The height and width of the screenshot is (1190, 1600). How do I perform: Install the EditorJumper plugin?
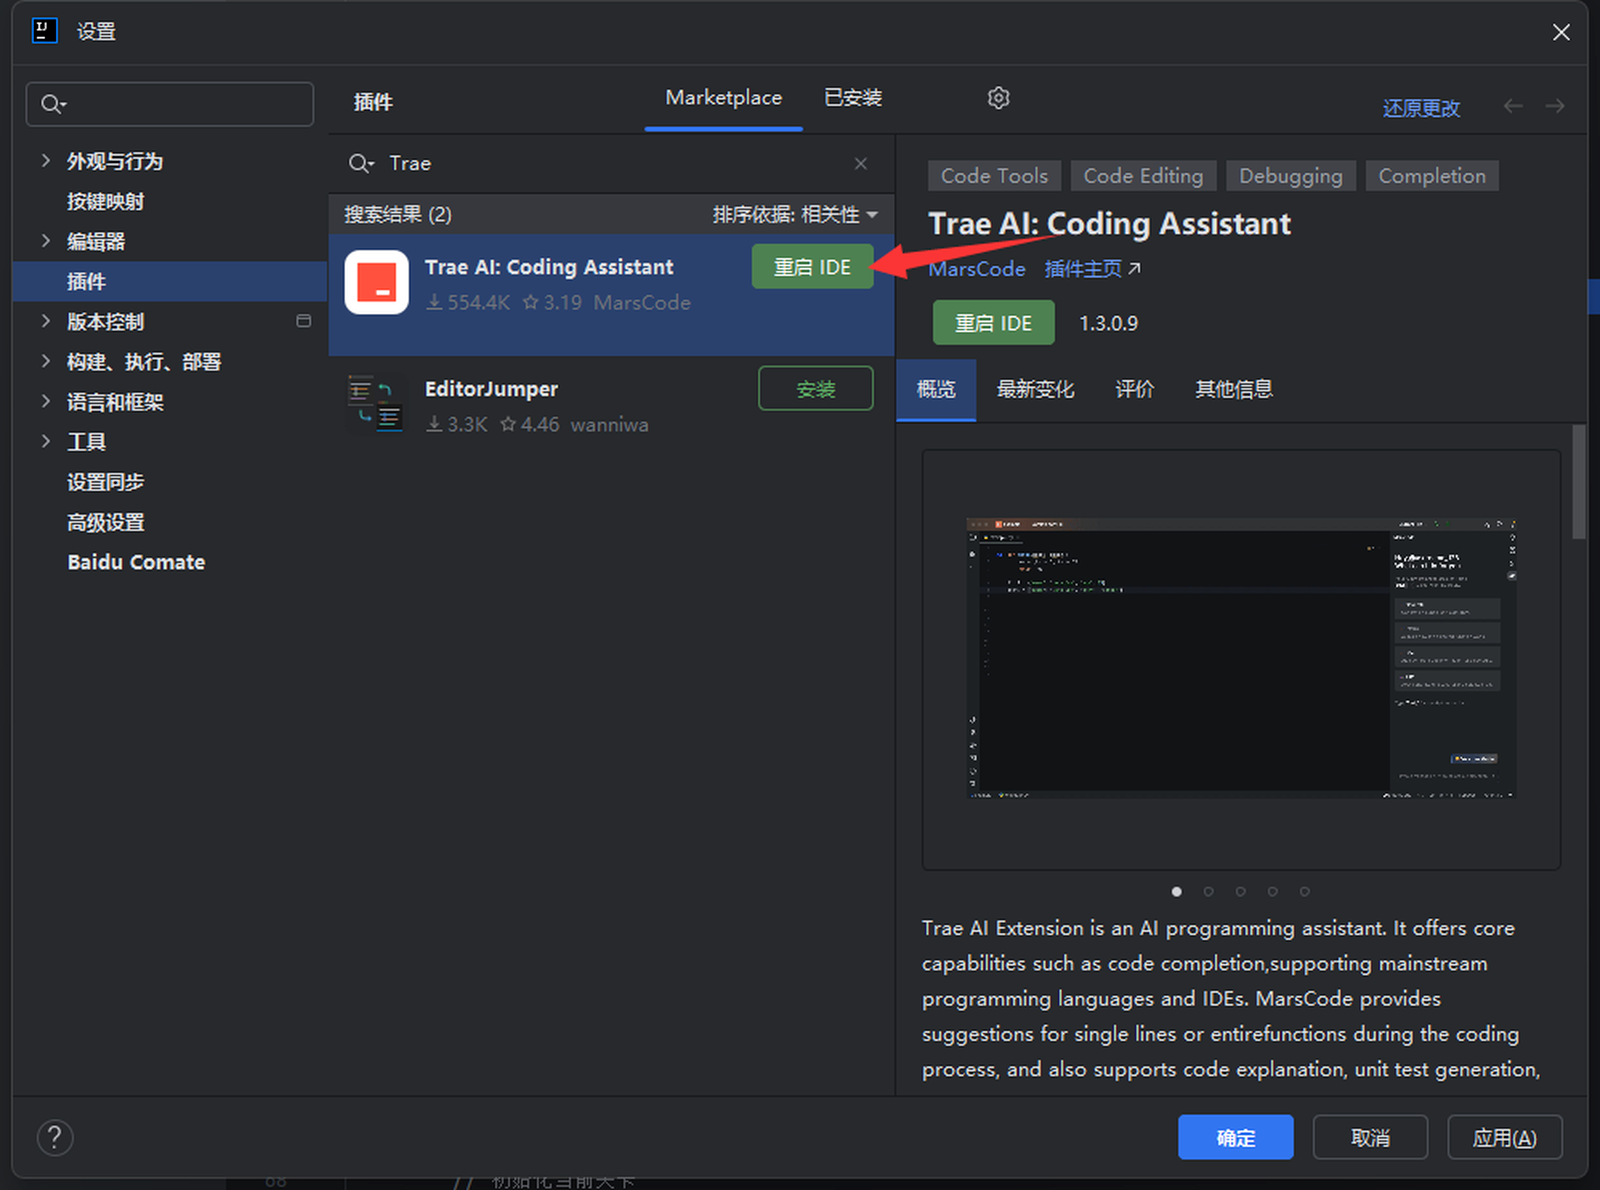click(815, 389)
